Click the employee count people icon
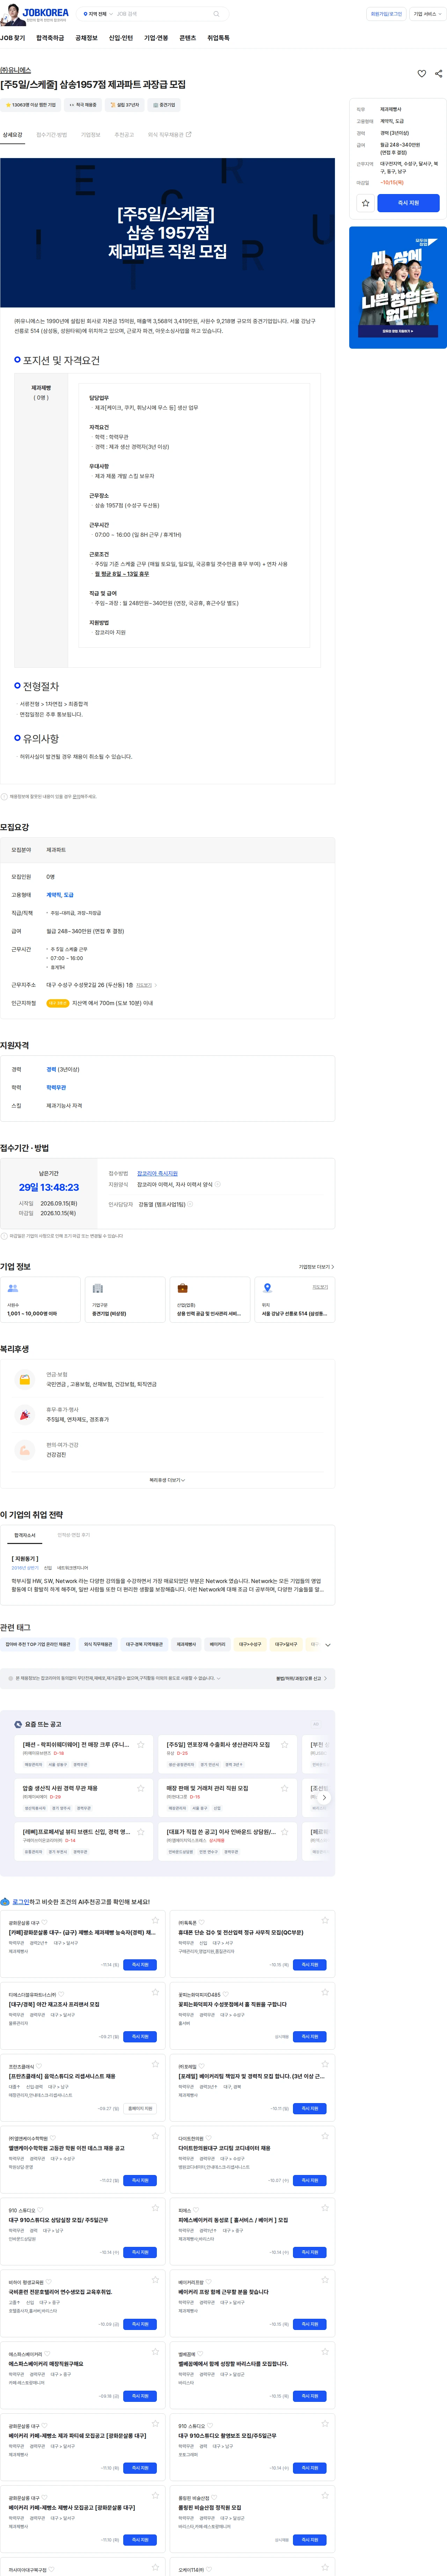The width and height of the screenshot is (447, 2576). (13, 1288)
